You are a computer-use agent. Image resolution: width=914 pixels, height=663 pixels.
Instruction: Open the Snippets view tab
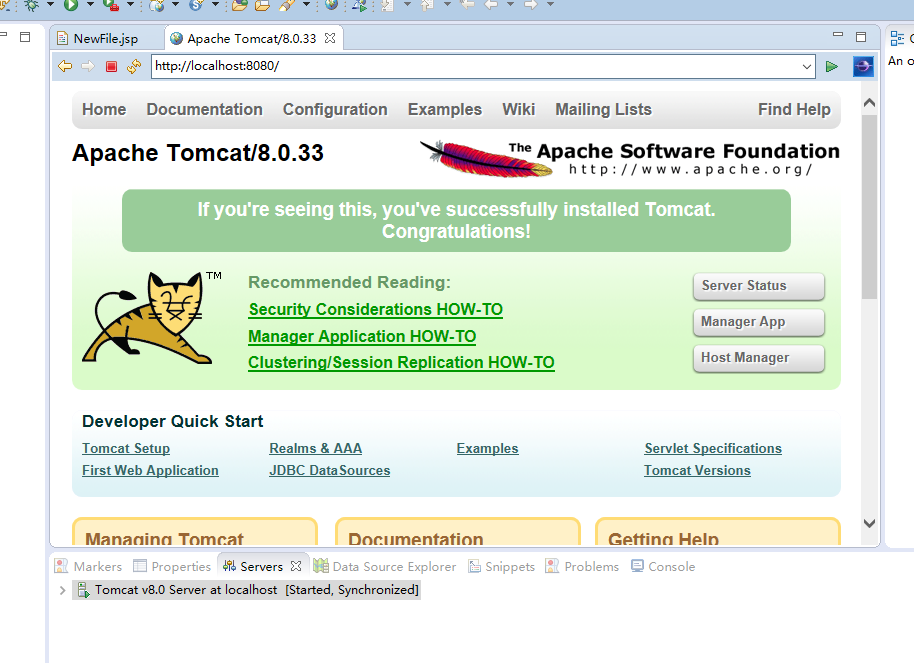point(502,566)
